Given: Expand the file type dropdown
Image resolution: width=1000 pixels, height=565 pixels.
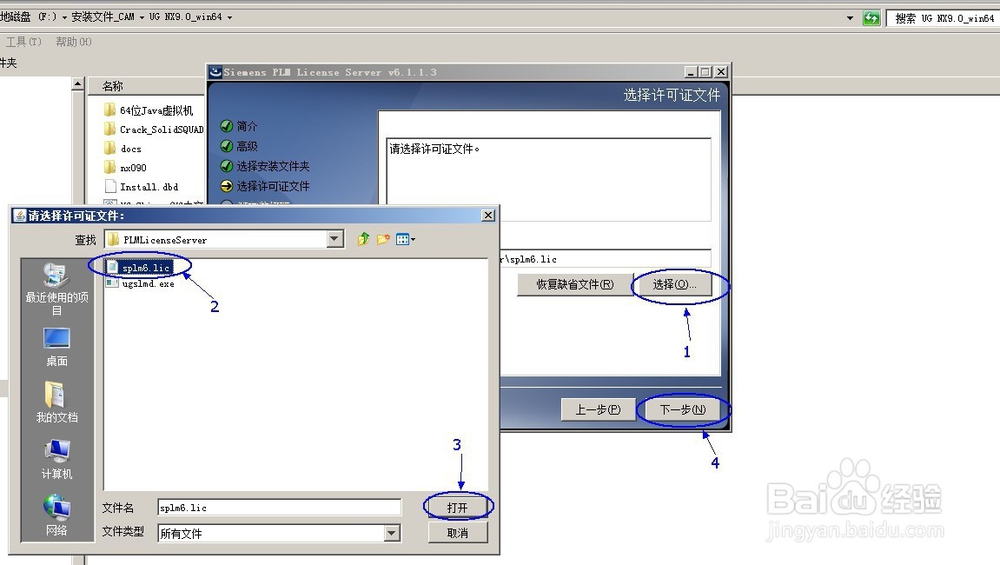Looking at the screenshot, I should (x=392, y=533).
